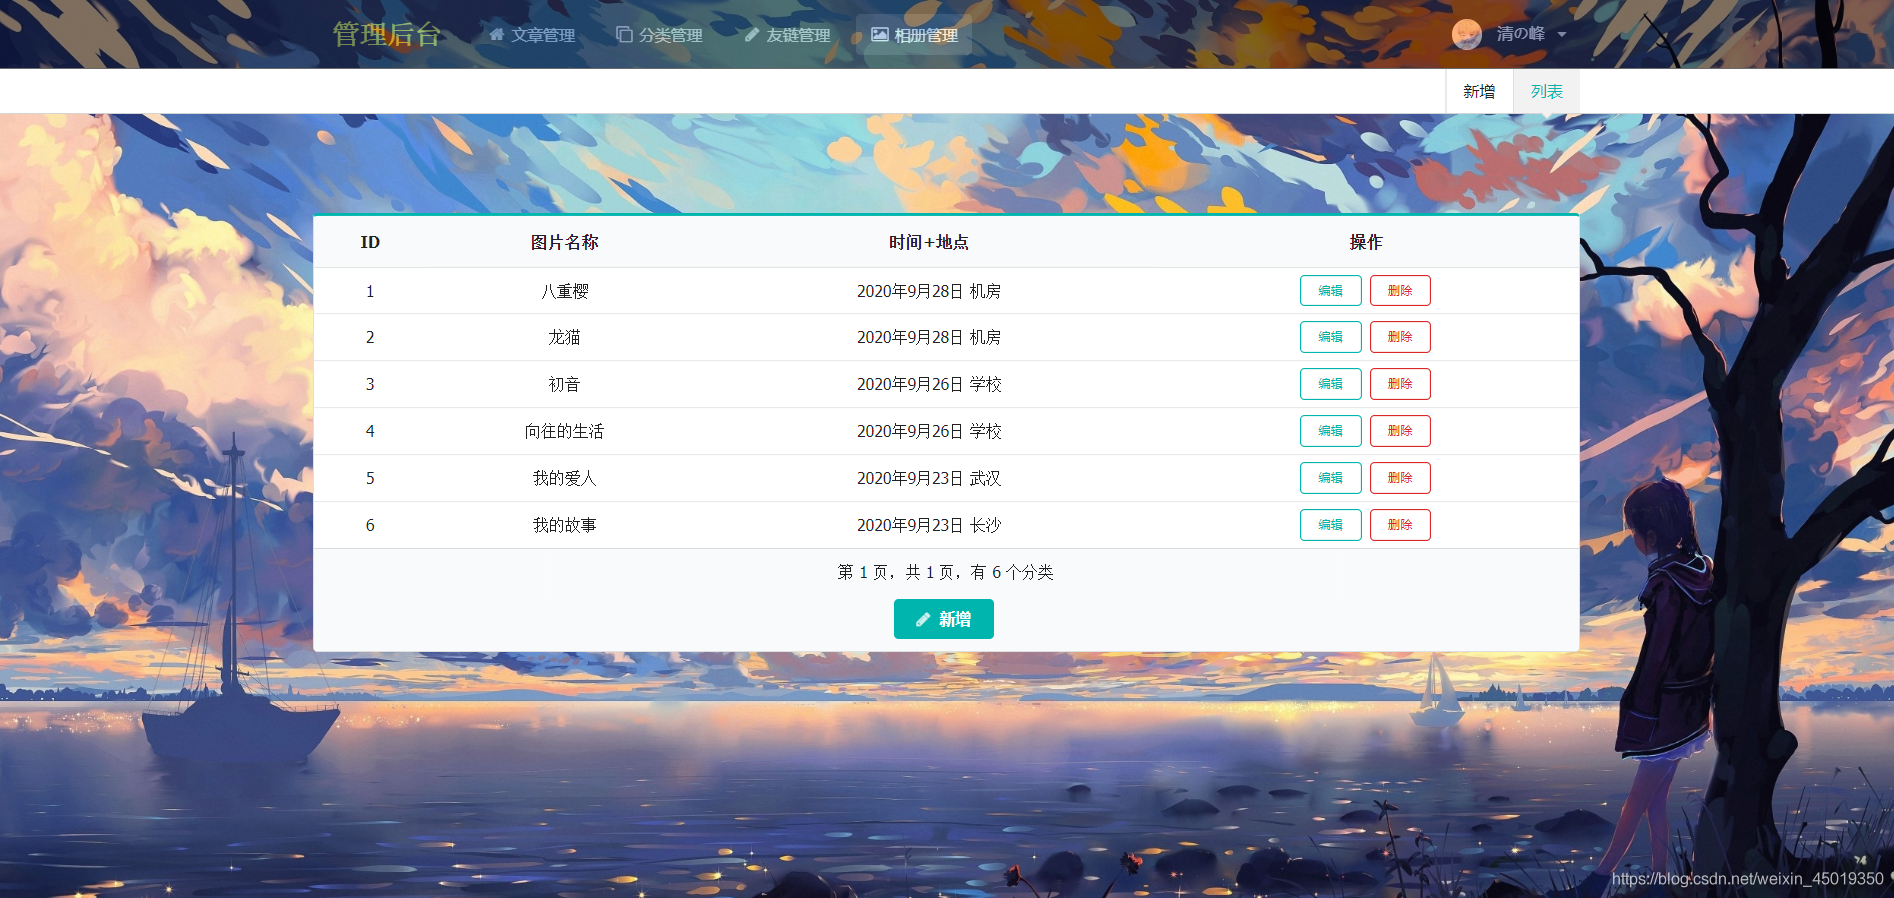Viewport: 1894px width, 898px height.
Task: Edit the 龙猫 entry
Action: pyautogui.click(x=1330, y=337)
